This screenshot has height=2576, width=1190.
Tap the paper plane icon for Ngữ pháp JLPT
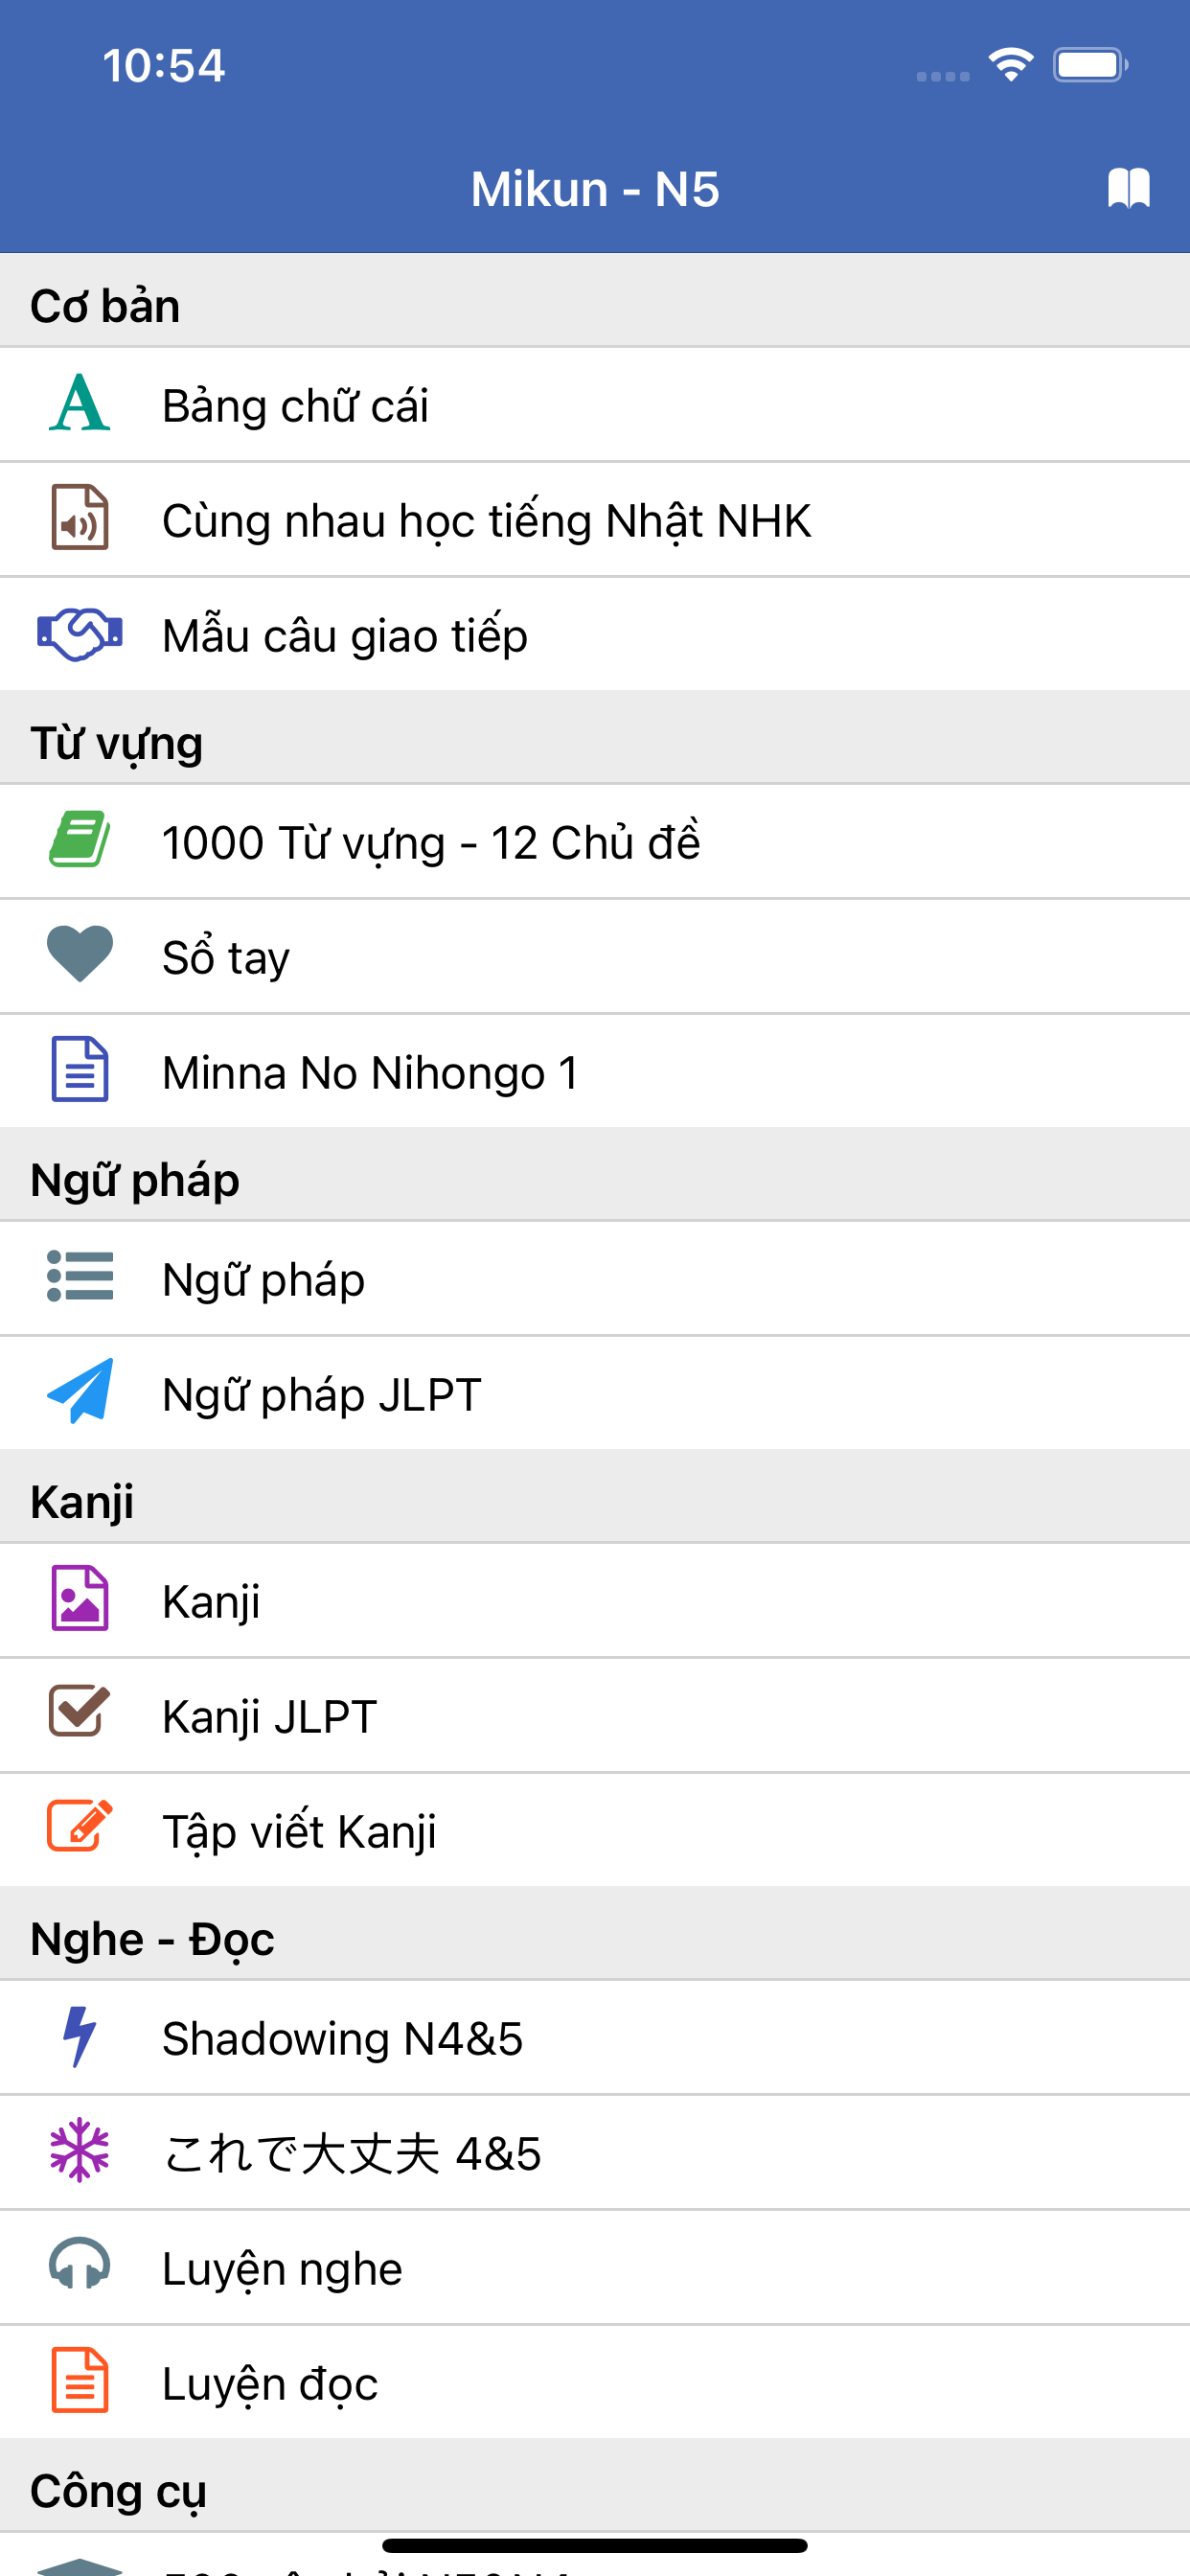click(x=80, y=1394)
